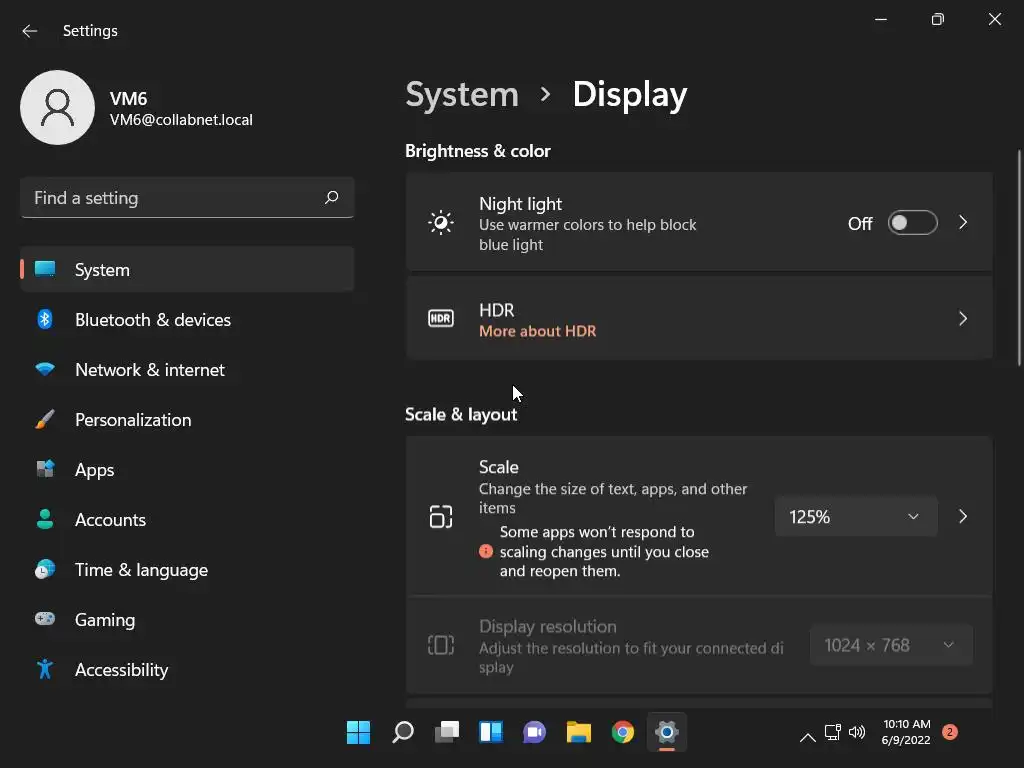Turn on the Night light toggle

(x=912, y=223)
